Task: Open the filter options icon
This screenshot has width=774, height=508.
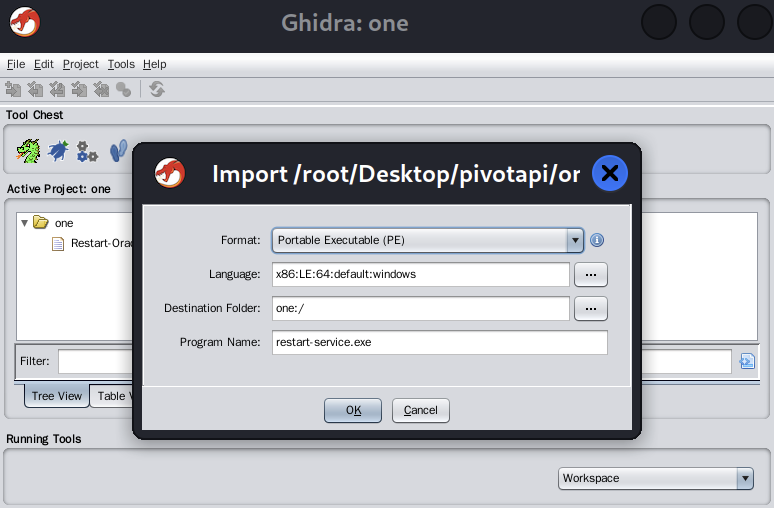Action: 747,361
